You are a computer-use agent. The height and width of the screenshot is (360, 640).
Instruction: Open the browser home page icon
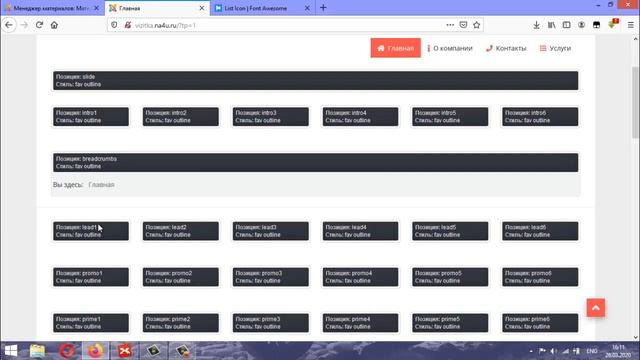coord(54,25)
